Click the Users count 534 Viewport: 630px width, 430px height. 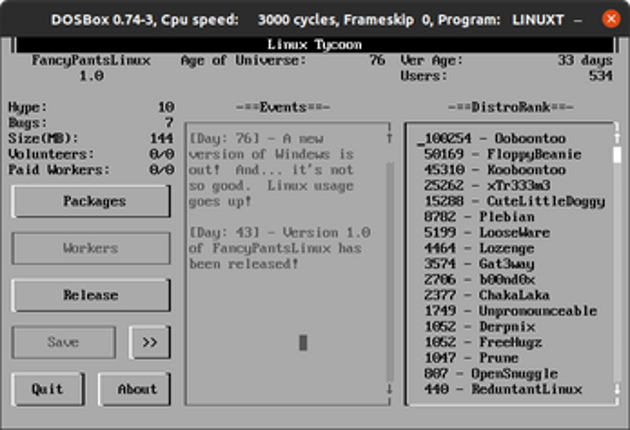pyautogui.click(x=601, y=76)
